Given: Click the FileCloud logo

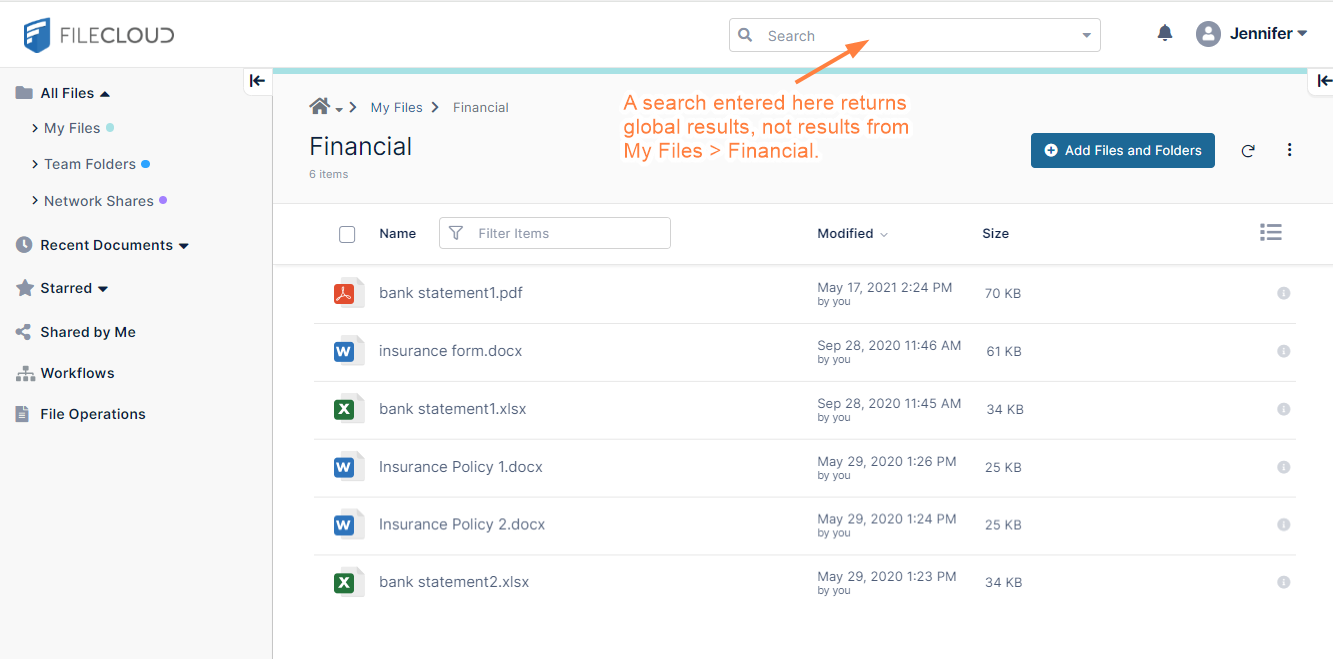Looking at the screenshot, I should tap(99, 35).
